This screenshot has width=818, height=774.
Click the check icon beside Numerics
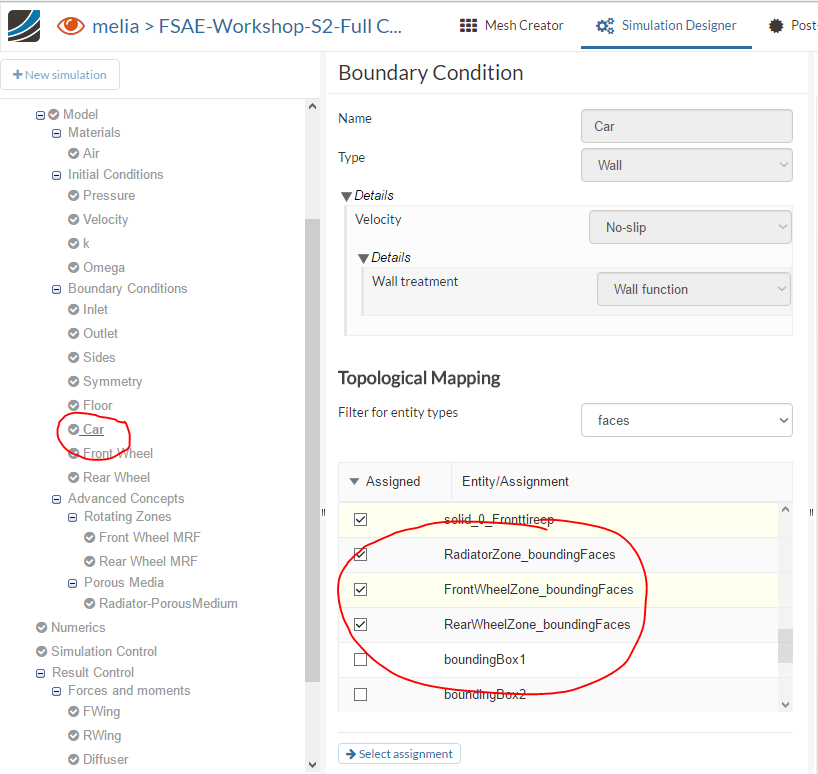(41, 628)
